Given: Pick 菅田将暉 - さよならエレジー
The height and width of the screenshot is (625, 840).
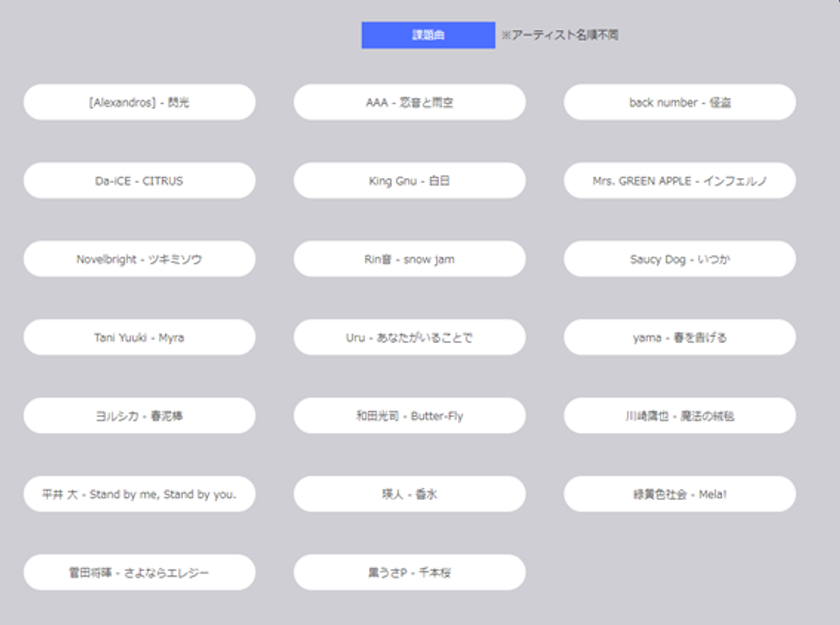Looking at the screenshot, I should (139, 573).
